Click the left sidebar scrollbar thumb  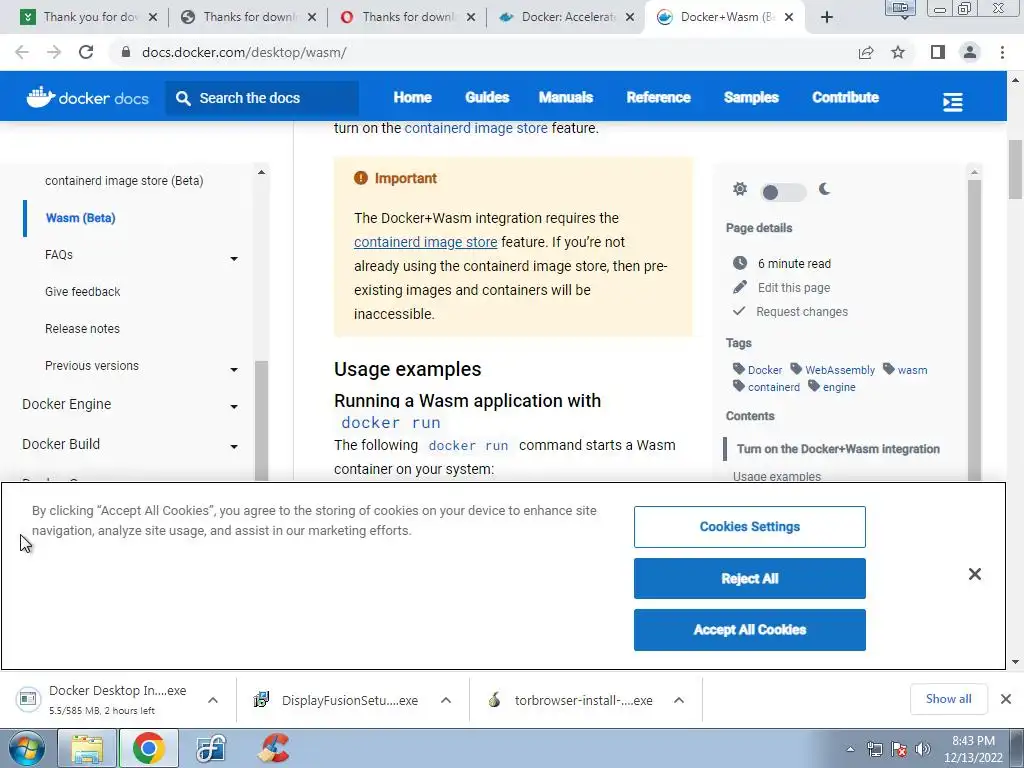pos(261,421)
